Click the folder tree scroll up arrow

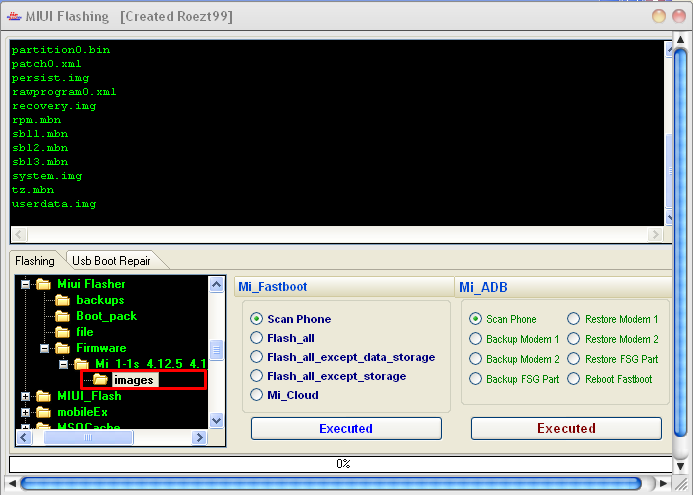[x=216, y=285]
